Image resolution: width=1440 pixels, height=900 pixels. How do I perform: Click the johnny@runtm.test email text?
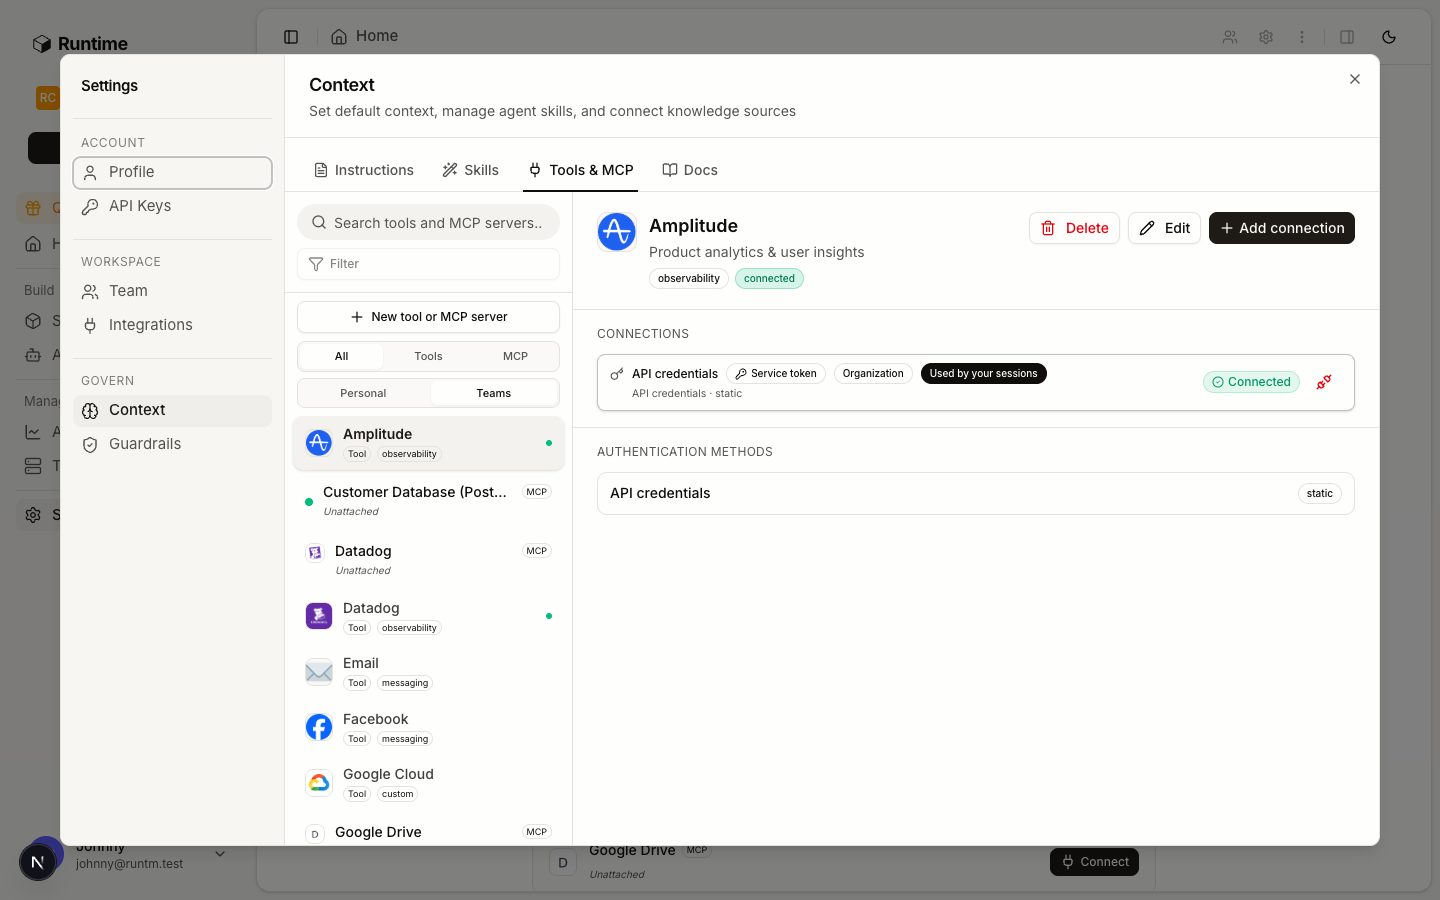[130, 864]
